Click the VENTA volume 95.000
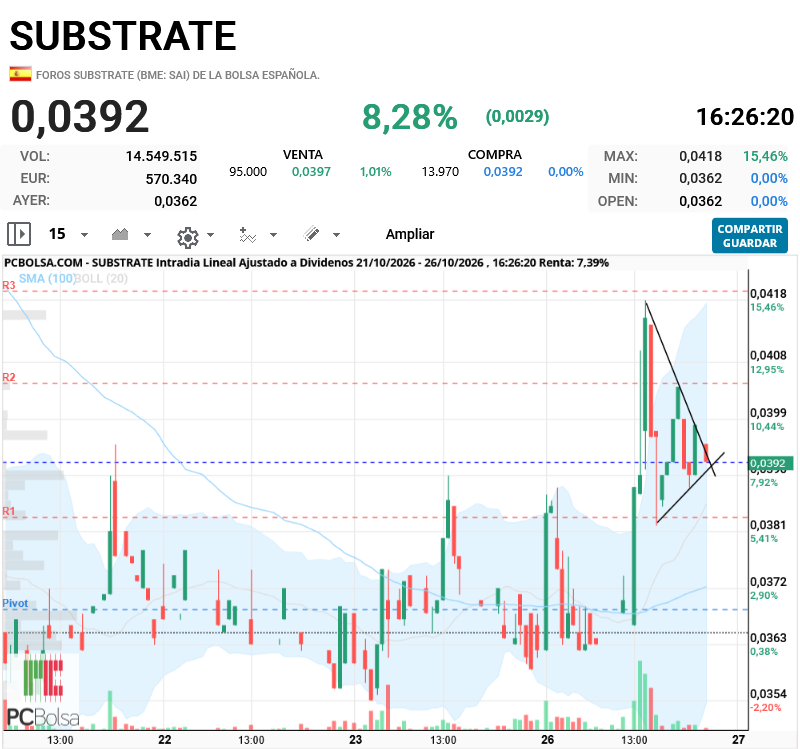 pyautogui.click(x=248, y=172)
